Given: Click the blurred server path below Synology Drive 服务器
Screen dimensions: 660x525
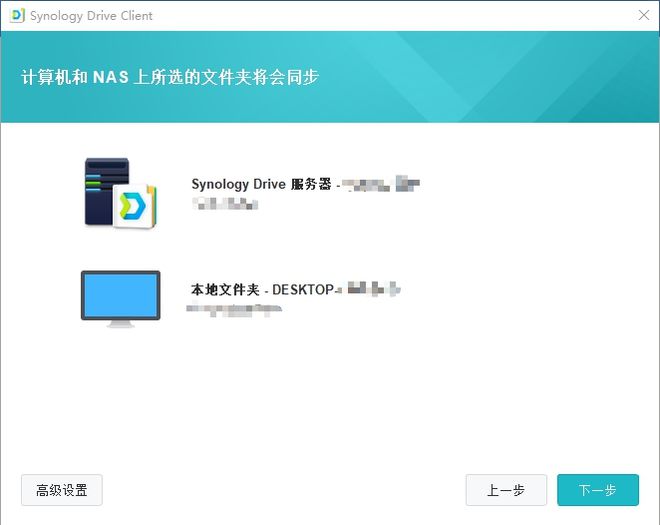Looking at the screenshot, I should tap(225, 204).
